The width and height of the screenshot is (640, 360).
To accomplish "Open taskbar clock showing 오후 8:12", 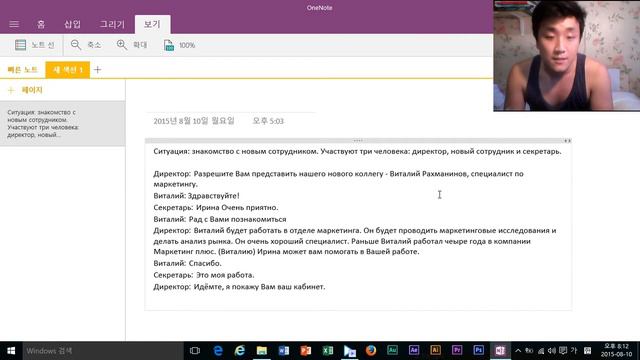I will coord(616,351).
